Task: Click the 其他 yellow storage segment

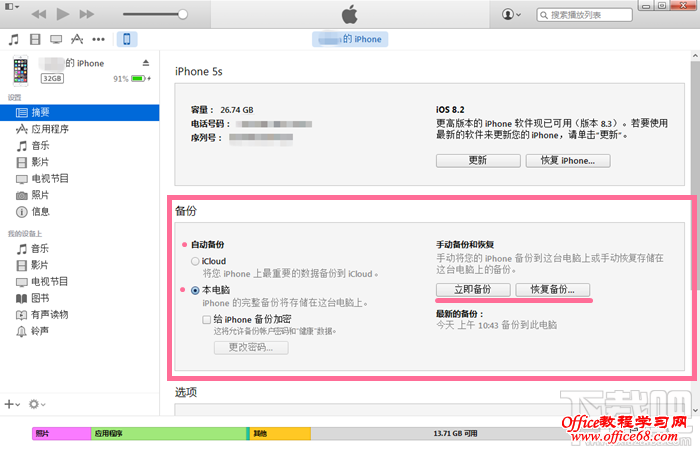Action: (x=280, y=434)
